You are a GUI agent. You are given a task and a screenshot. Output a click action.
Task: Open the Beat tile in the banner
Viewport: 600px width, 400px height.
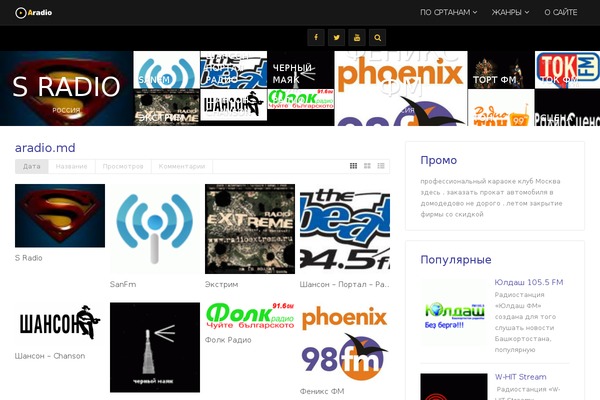click(233, 70)
